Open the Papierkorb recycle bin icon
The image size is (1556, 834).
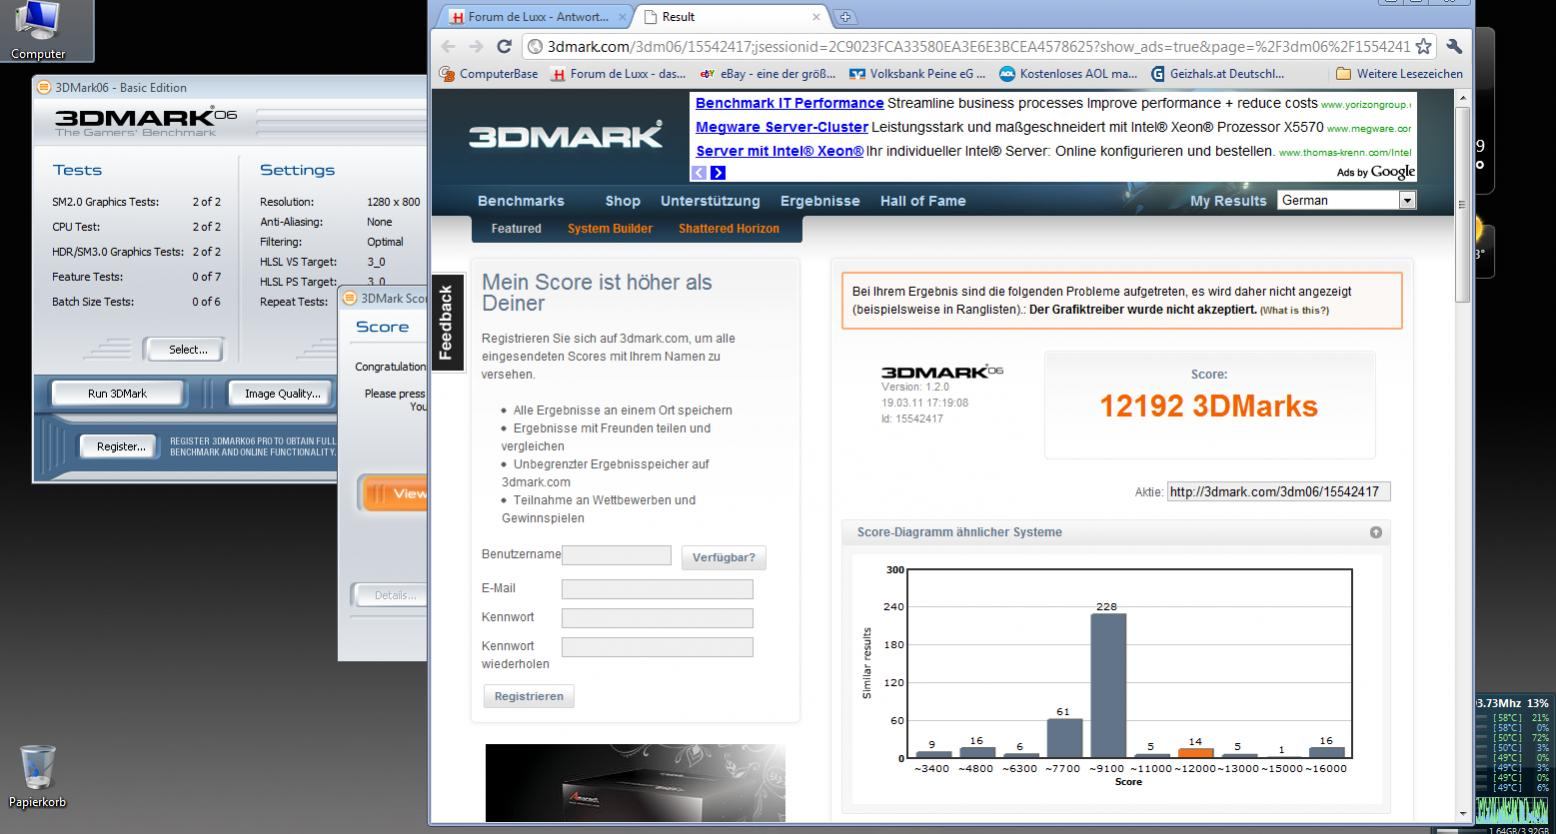(38, 775)
